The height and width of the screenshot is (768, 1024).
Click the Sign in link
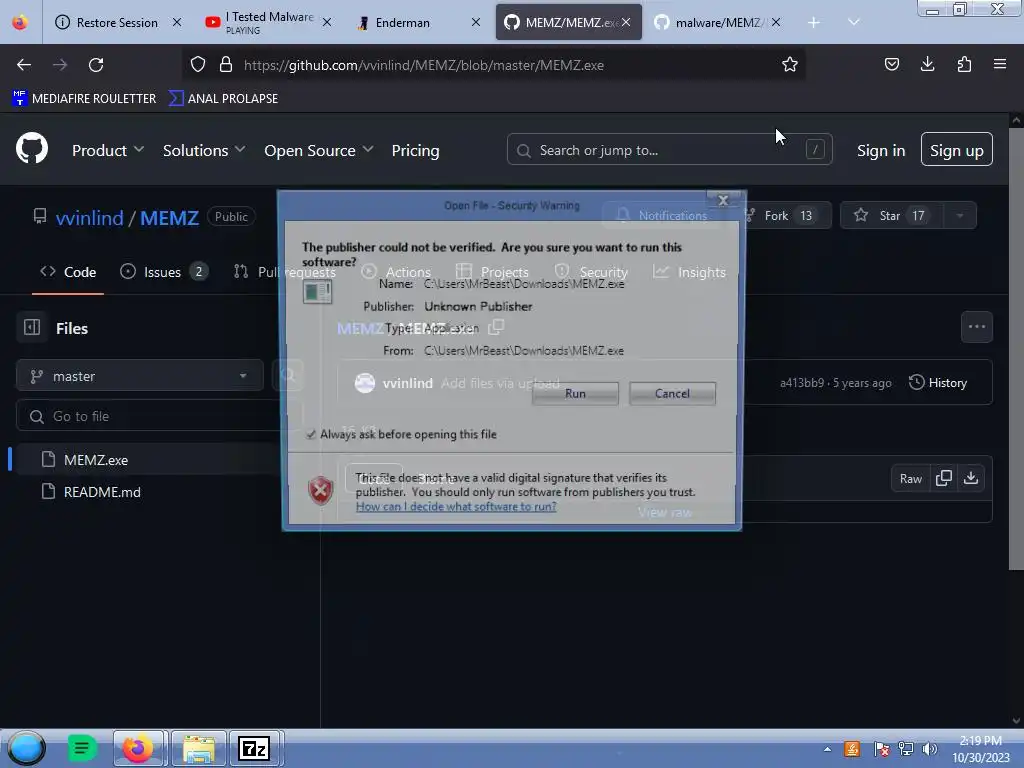coord(881,150)
